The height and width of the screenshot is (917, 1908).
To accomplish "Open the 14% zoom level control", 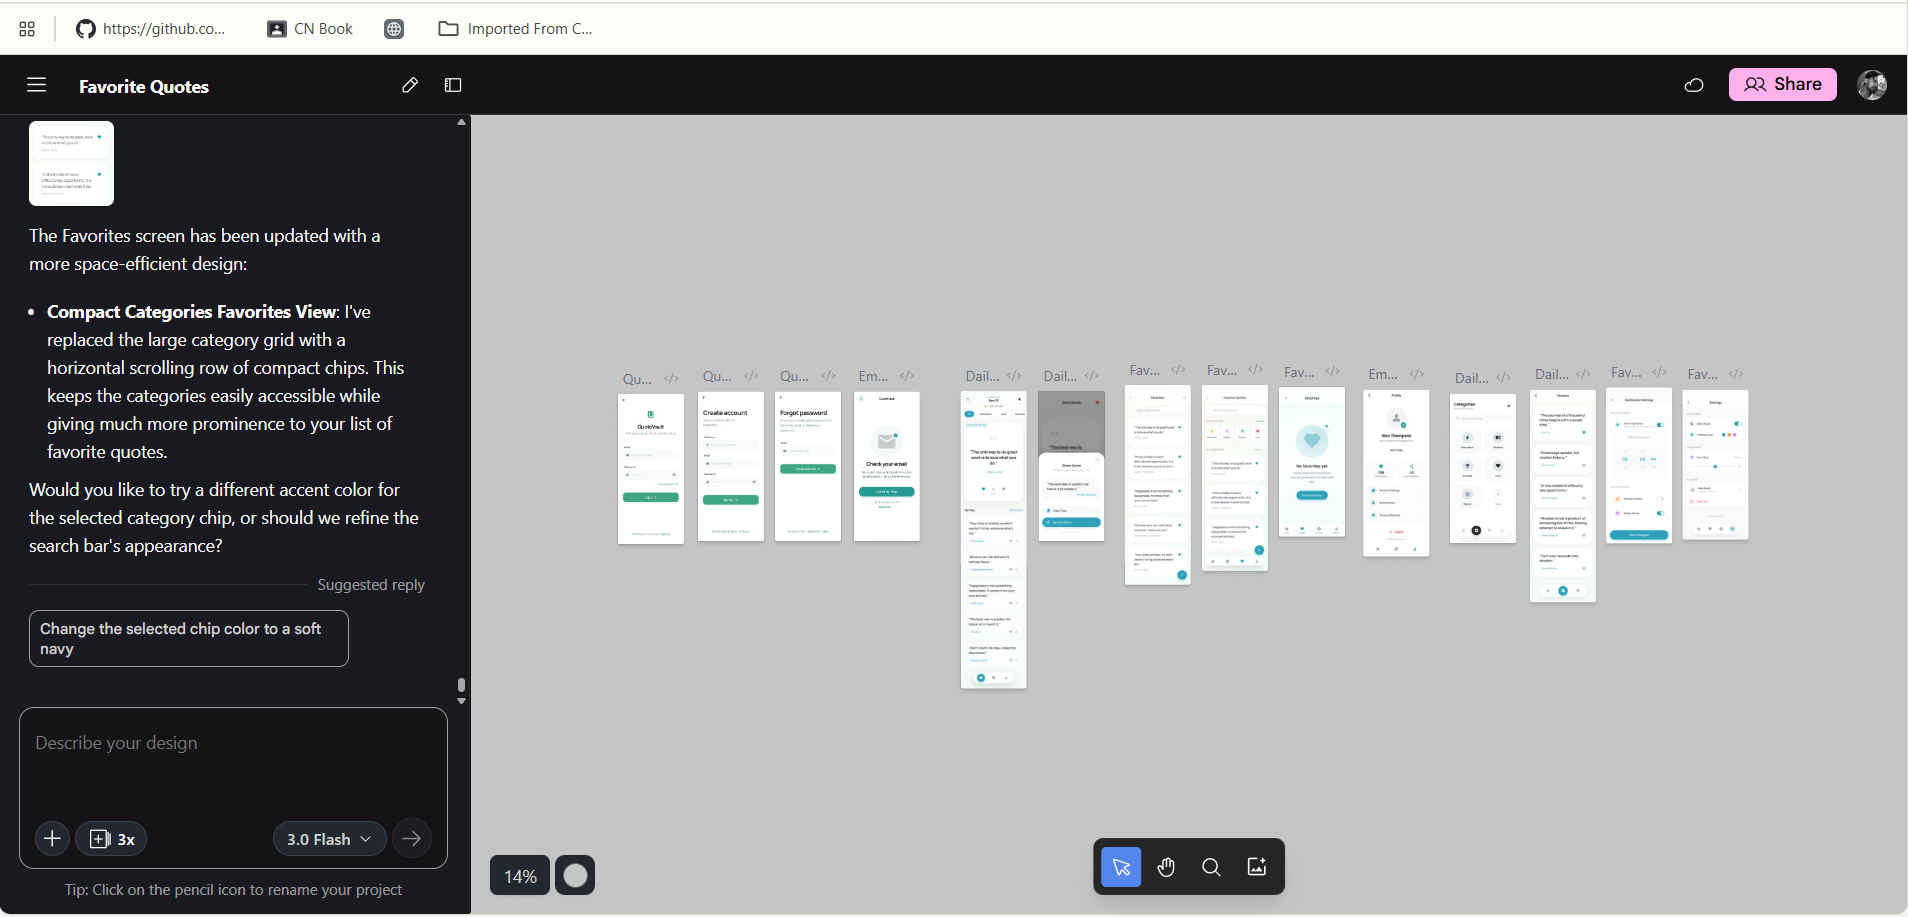I will [x=519, y=876].
